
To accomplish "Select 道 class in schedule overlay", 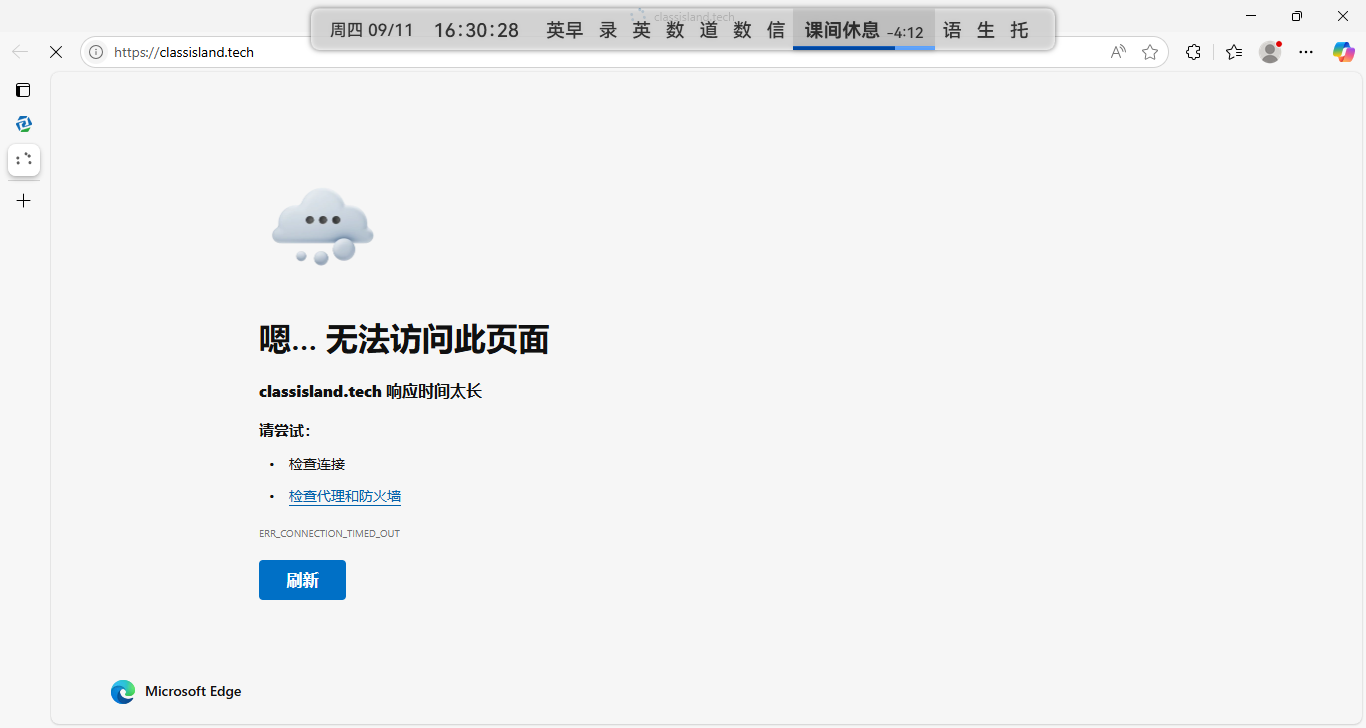I will [x=709, y=30].
